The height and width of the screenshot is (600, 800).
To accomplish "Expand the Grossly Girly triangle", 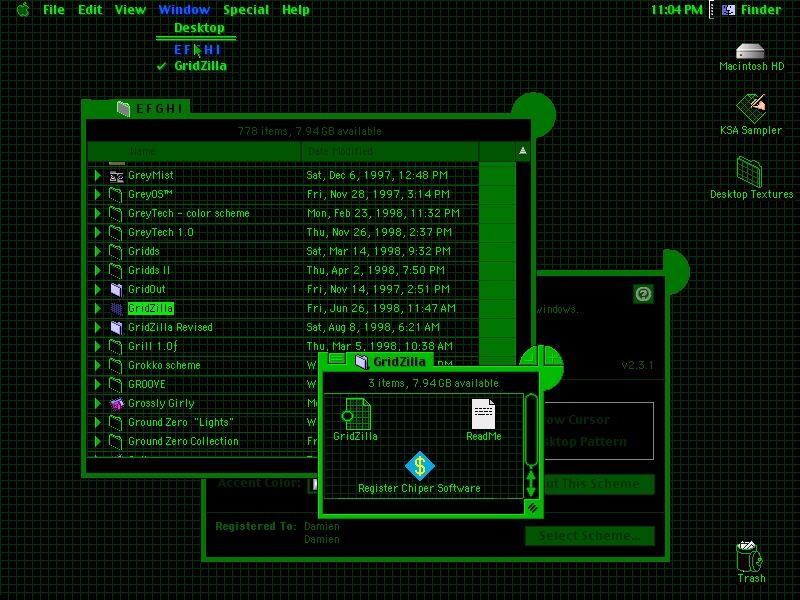I will [x=97, y=404].
